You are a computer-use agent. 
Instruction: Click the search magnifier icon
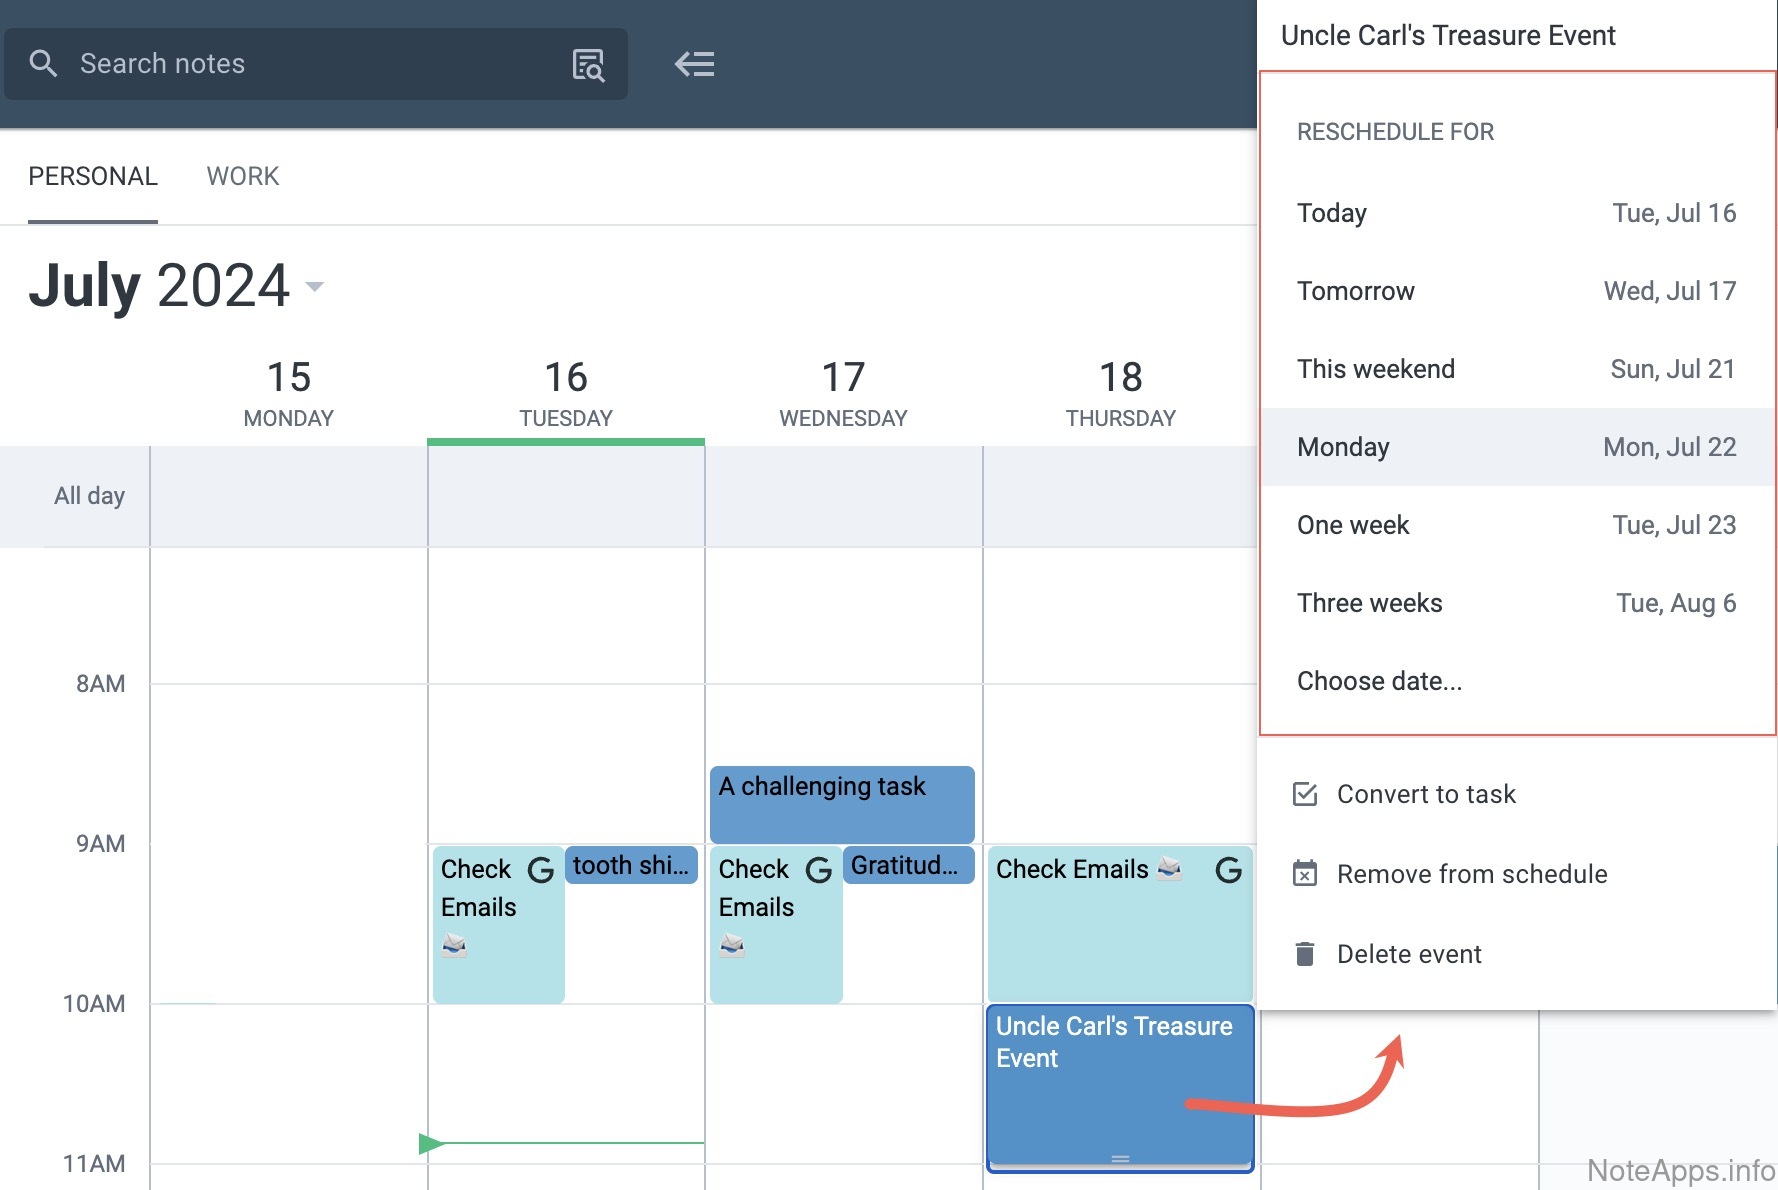coord(43,64)
